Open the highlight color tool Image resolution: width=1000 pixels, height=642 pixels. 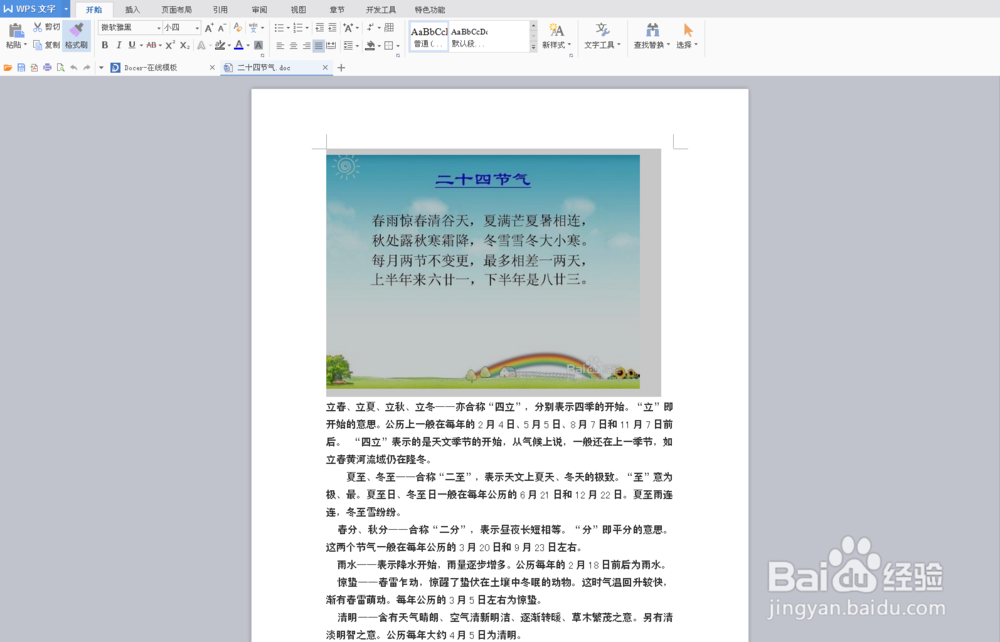pos(219,45)
